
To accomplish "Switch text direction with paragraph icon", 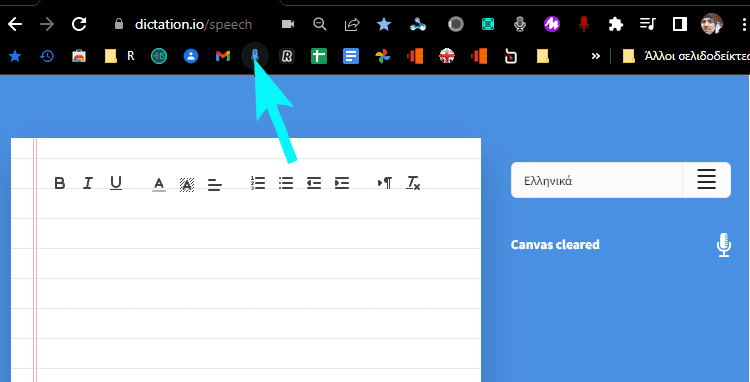I will [x=385, y=183].
